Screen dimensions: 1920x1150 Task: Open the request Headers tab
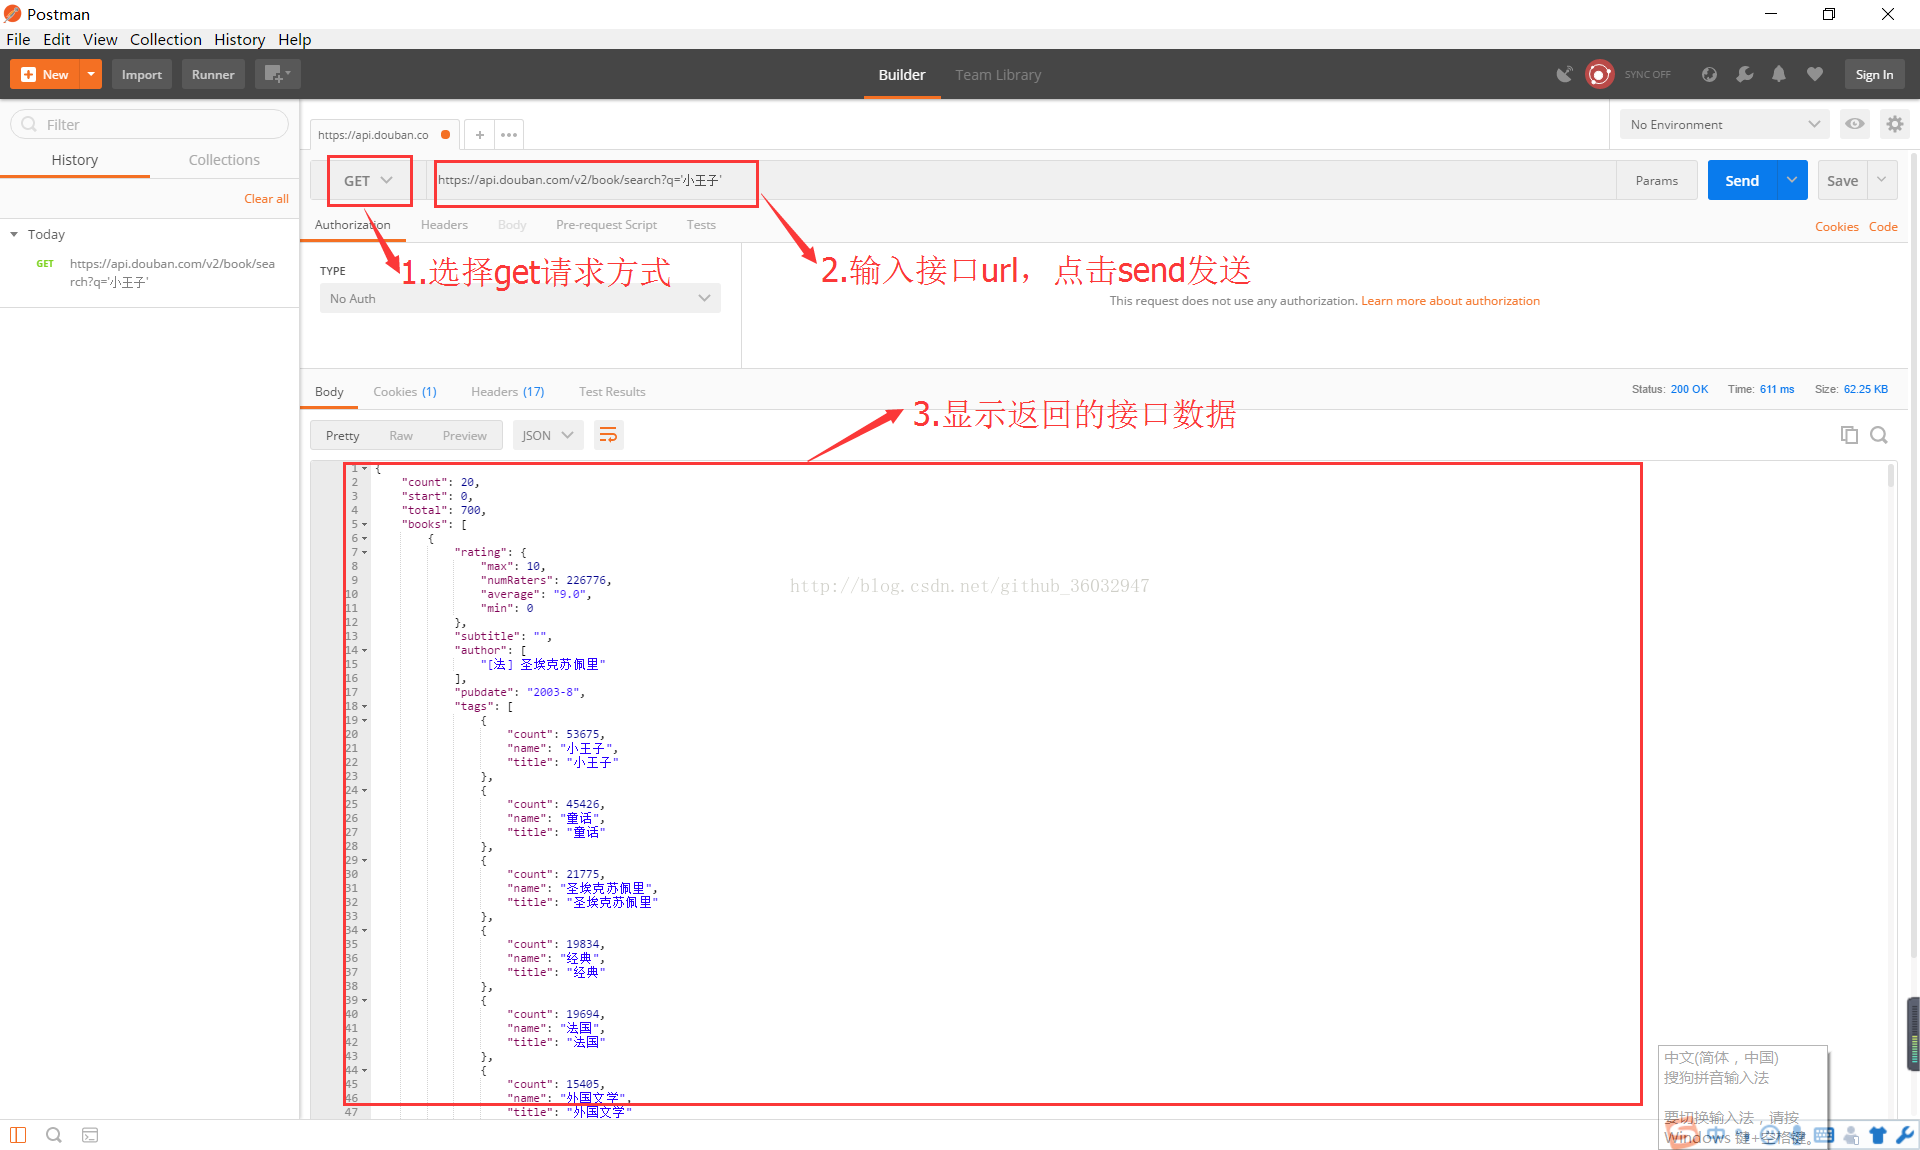pos(444,225)
